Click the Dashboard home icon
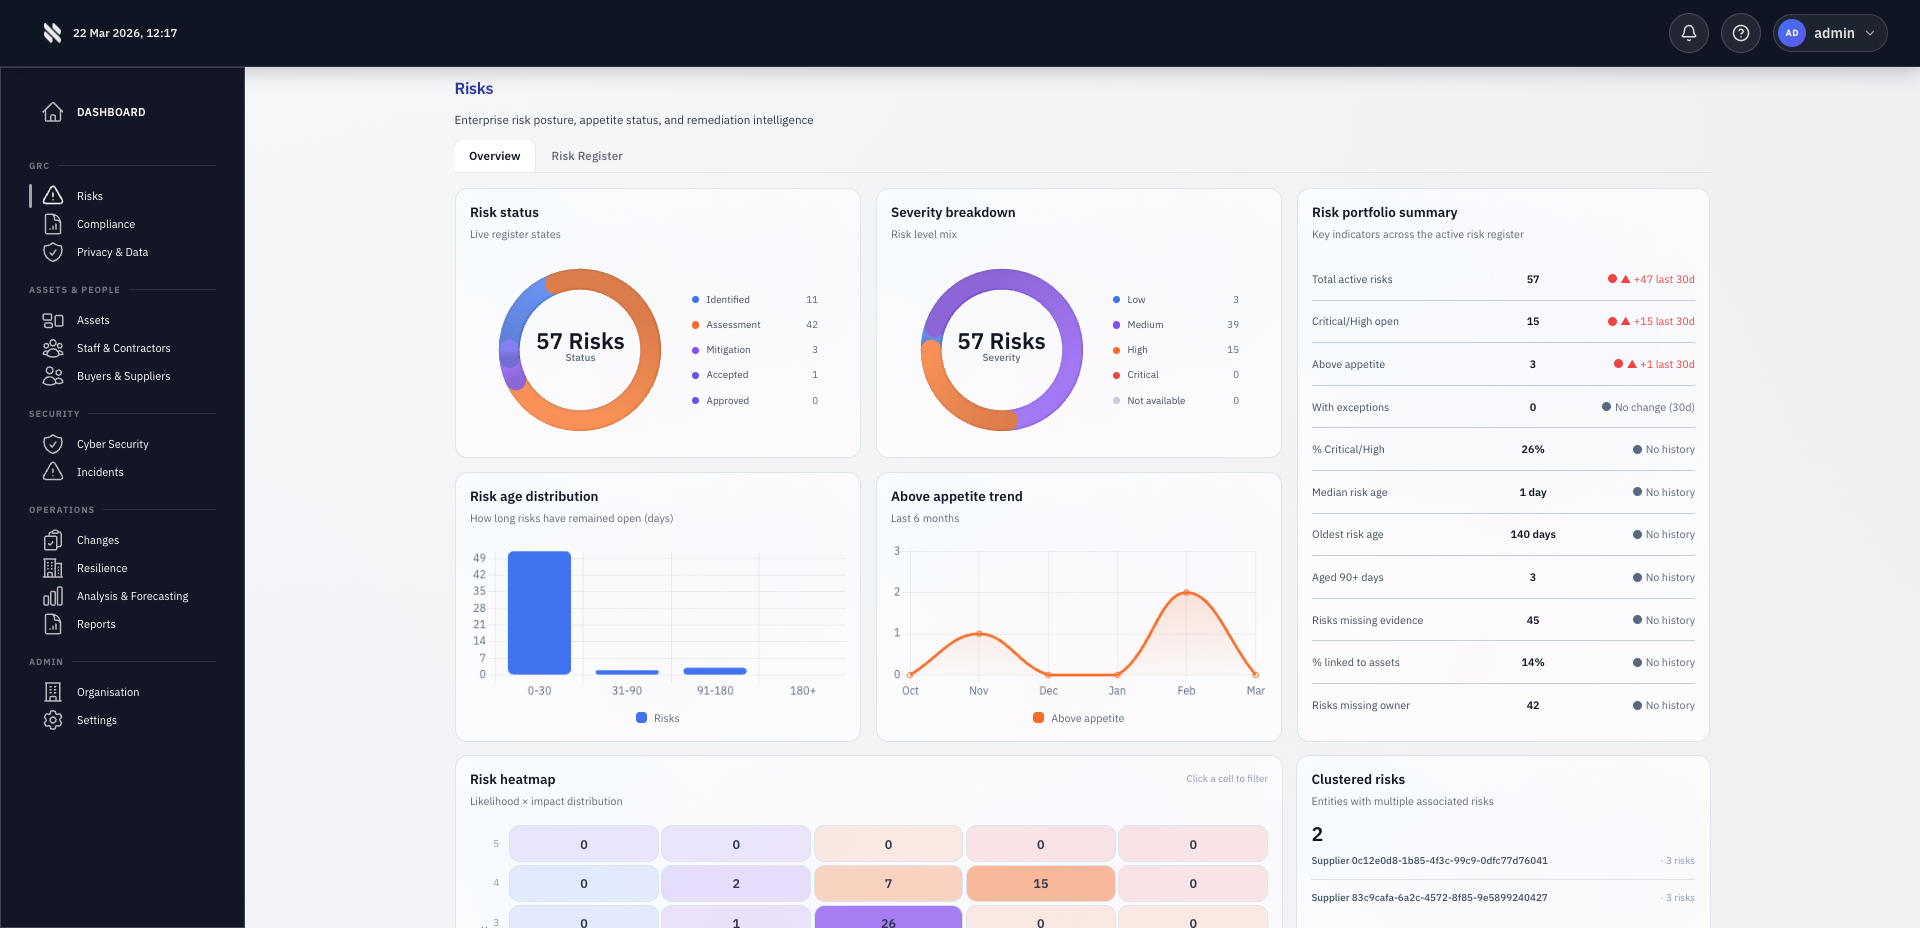 coord(53,112)
